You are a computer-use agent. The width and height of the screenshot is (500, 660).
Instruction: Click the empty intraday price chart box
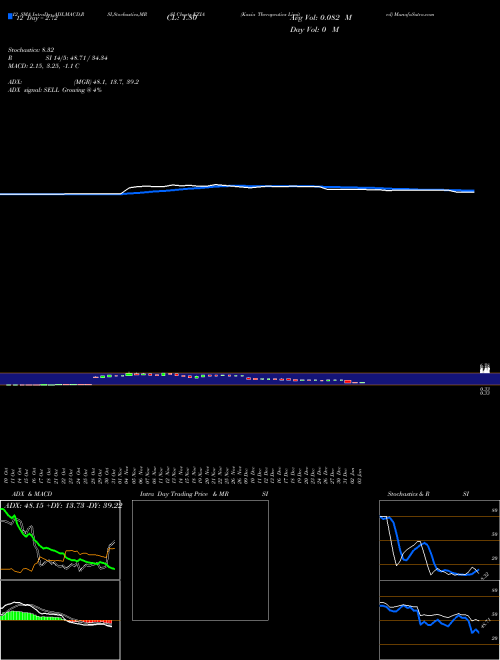200,560
